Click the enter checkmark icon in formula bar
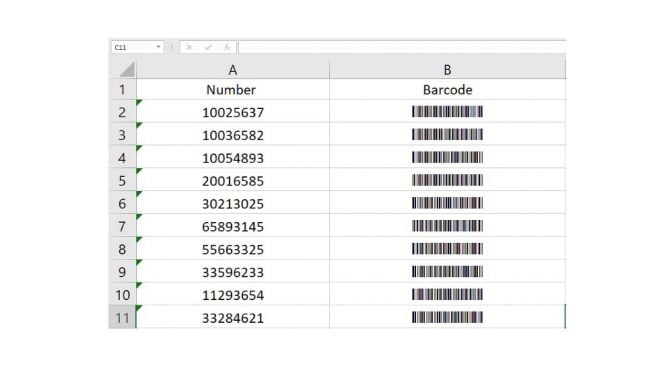Viewport: 653px width, 366px height. pyautogui.click(x=208, y=47)
